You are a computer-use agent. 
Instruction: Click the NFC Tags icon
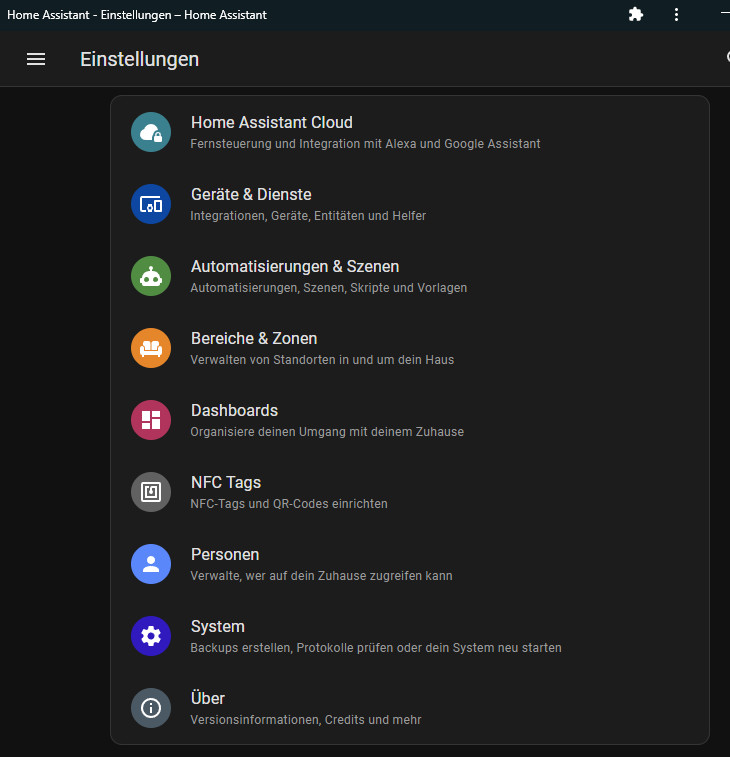click(x=151, y=492)
